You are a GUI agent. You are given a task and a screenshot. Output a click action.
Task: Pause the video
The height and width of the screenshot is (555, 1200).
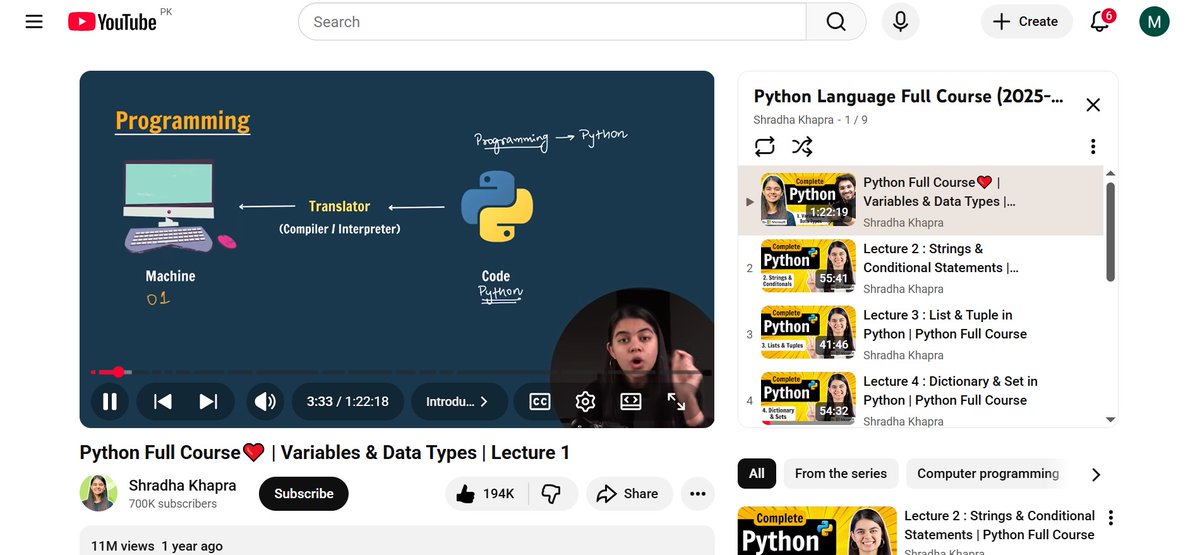point(110,401)
